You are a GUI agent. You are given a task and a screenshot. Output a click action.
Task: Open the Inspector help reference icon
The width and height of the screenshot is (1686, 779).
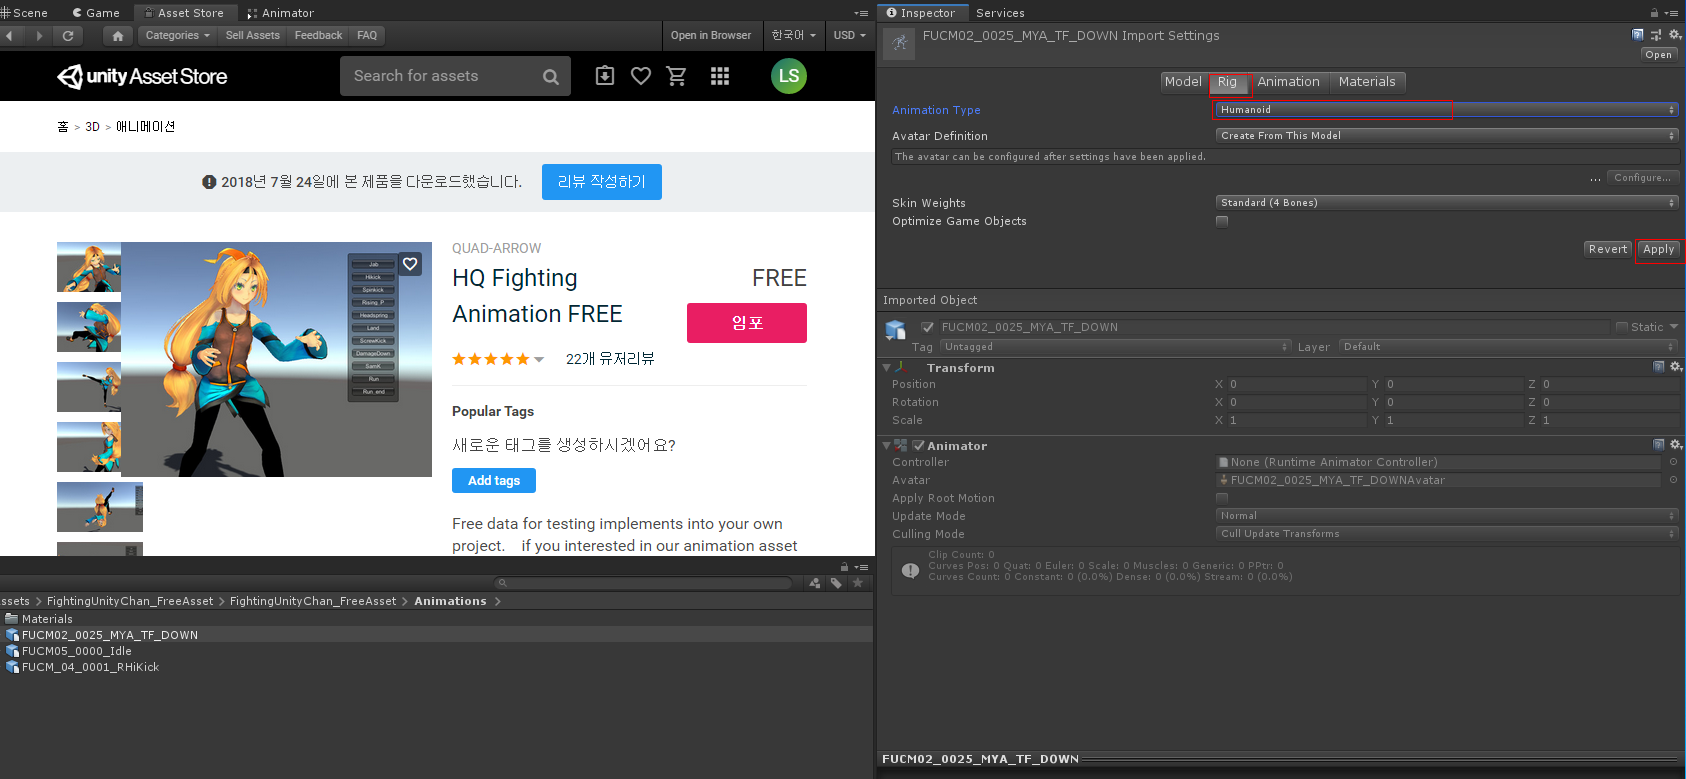pos(1637,34)
